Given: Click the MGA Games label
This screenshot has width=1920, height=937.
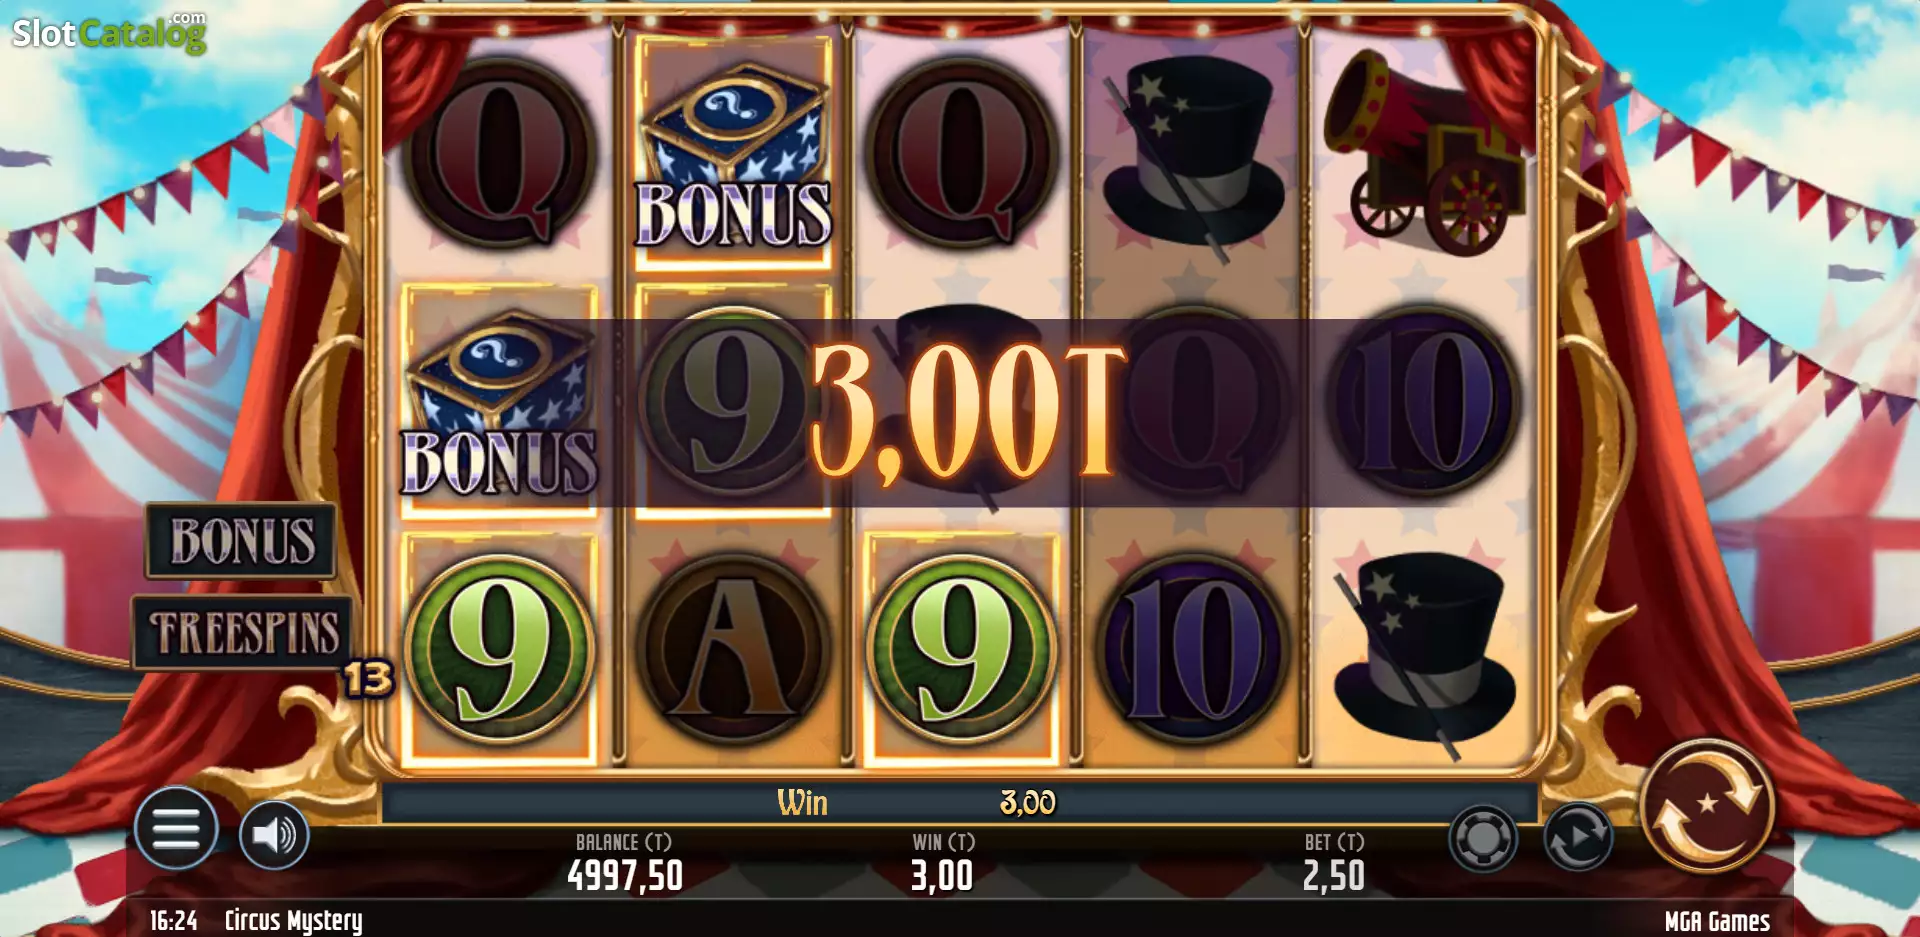Looking at the screenshot, I should point(1717,921).
